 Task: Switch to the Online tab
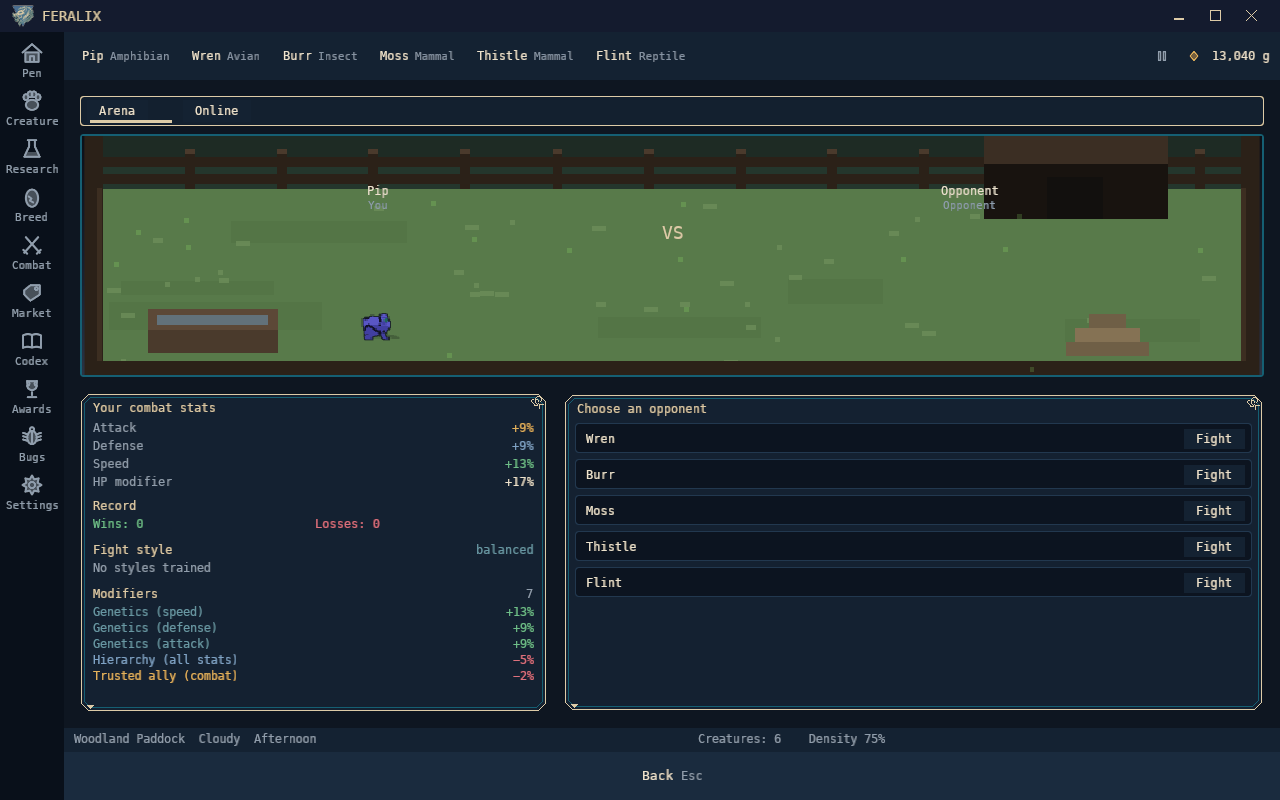tap(216, 111)
